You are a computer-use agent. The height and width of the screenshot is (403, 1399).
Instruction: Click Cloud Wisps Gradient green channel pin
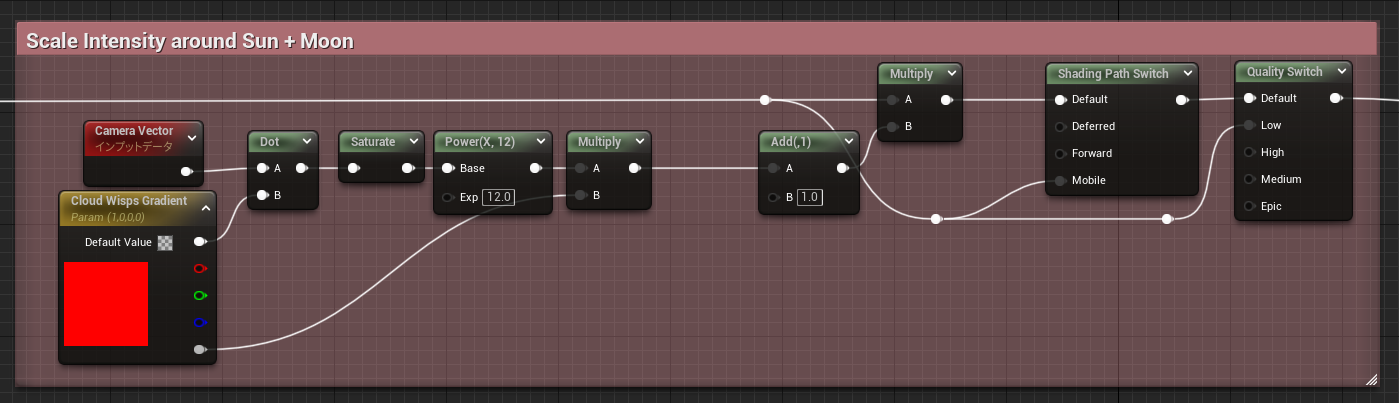200,295
